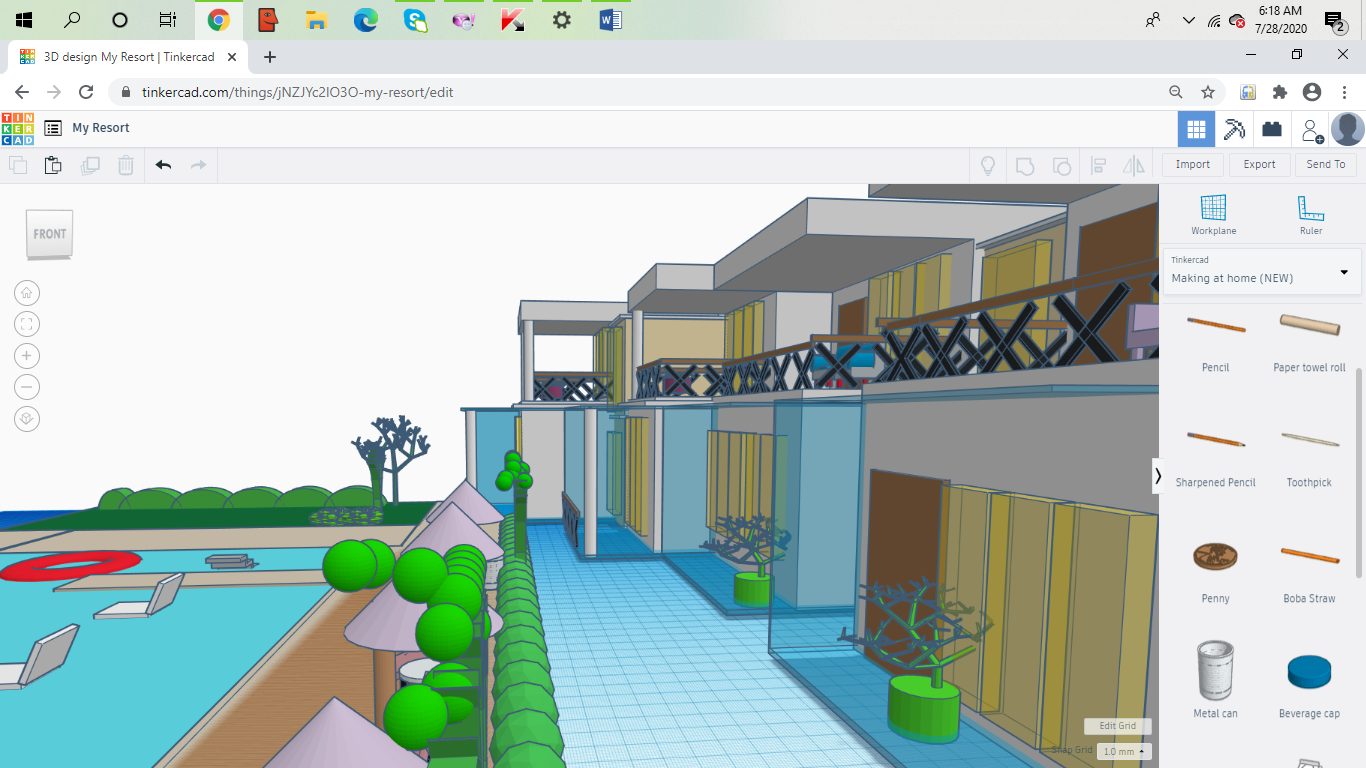Click the Copy tool icon

(18, 165)
